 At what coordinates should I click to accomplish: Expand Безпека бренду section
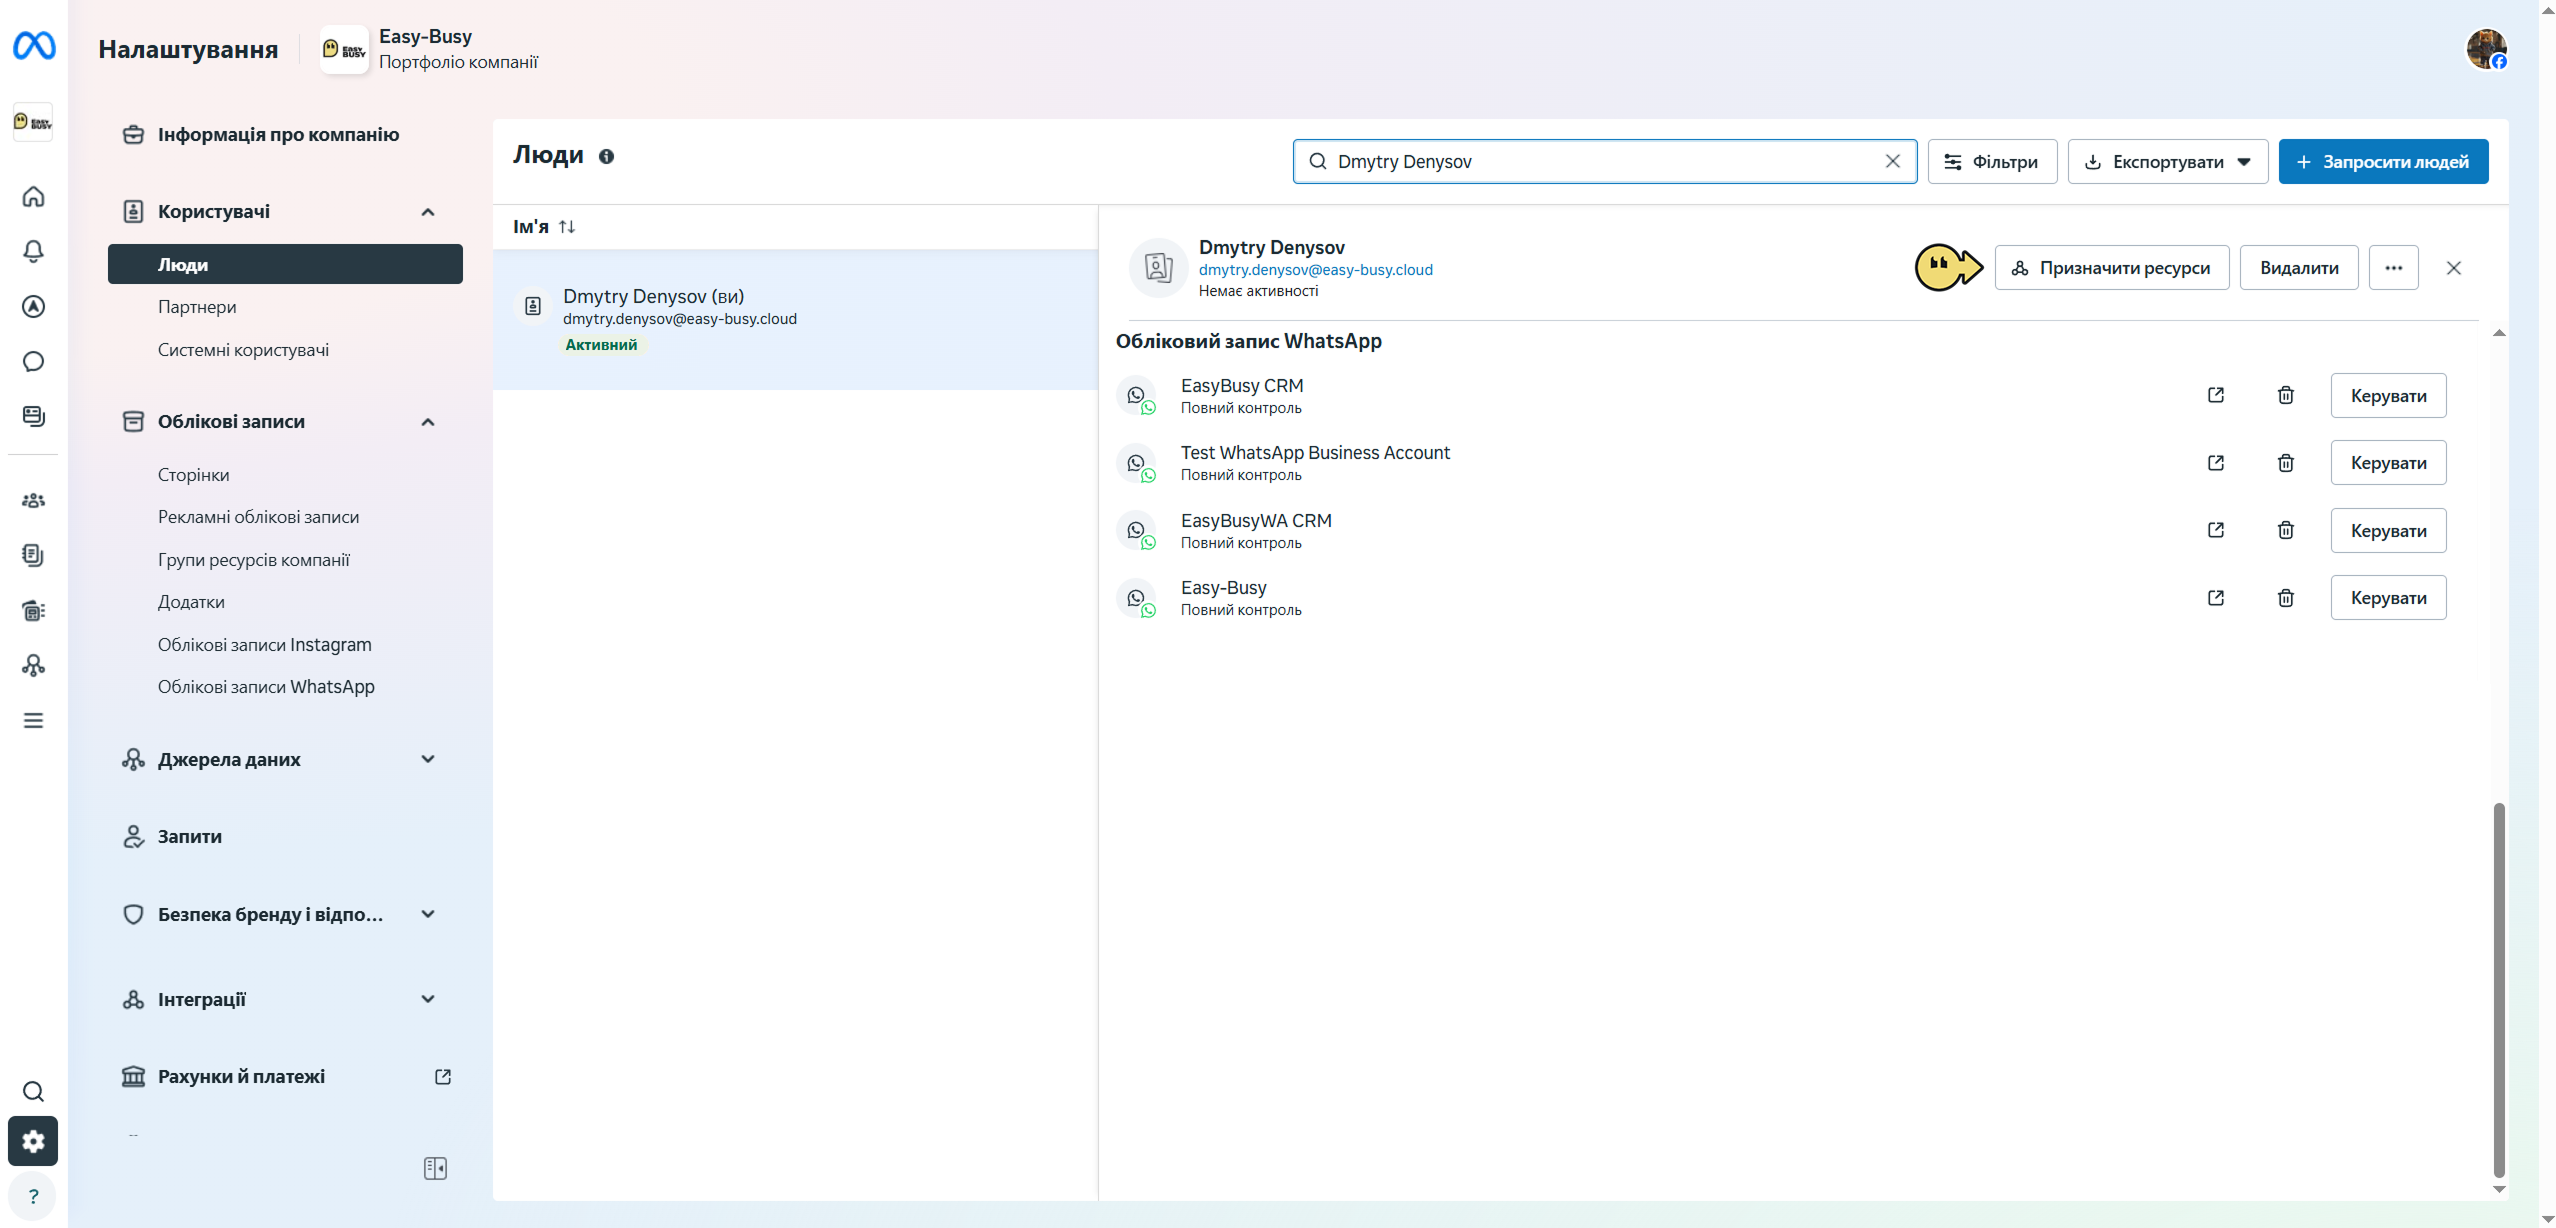click(x=428, y=914)
